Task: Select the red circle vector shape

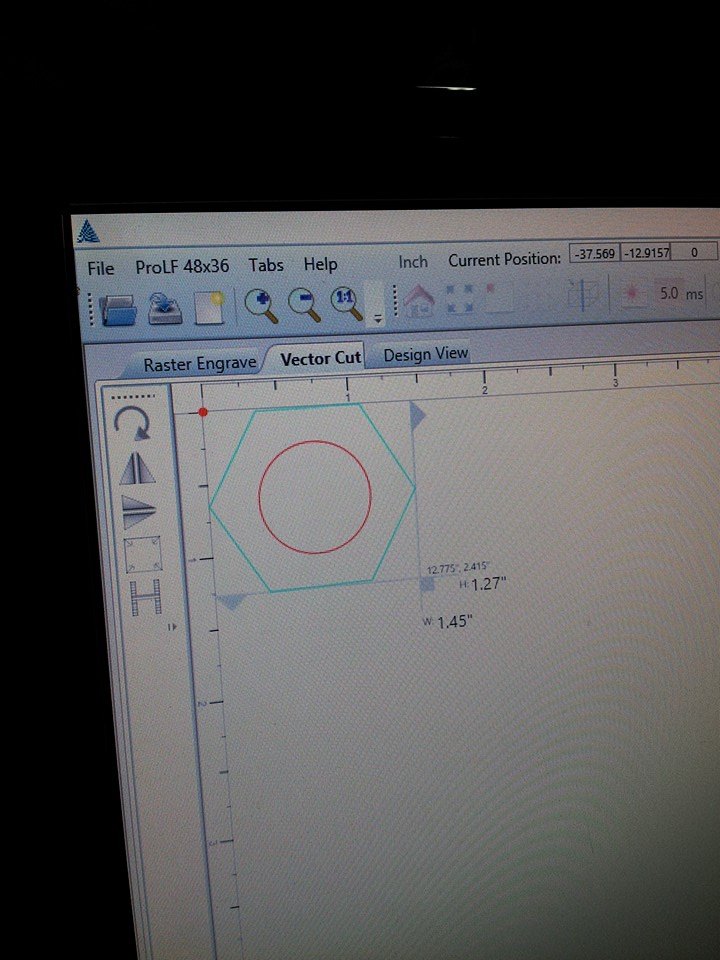Action: 315,497
